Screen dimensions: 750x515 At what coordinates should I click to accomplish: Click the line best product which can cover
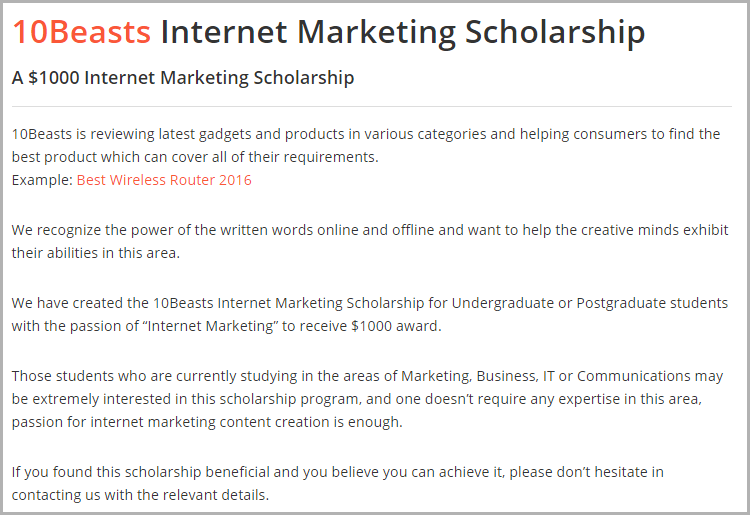point(195,157)
